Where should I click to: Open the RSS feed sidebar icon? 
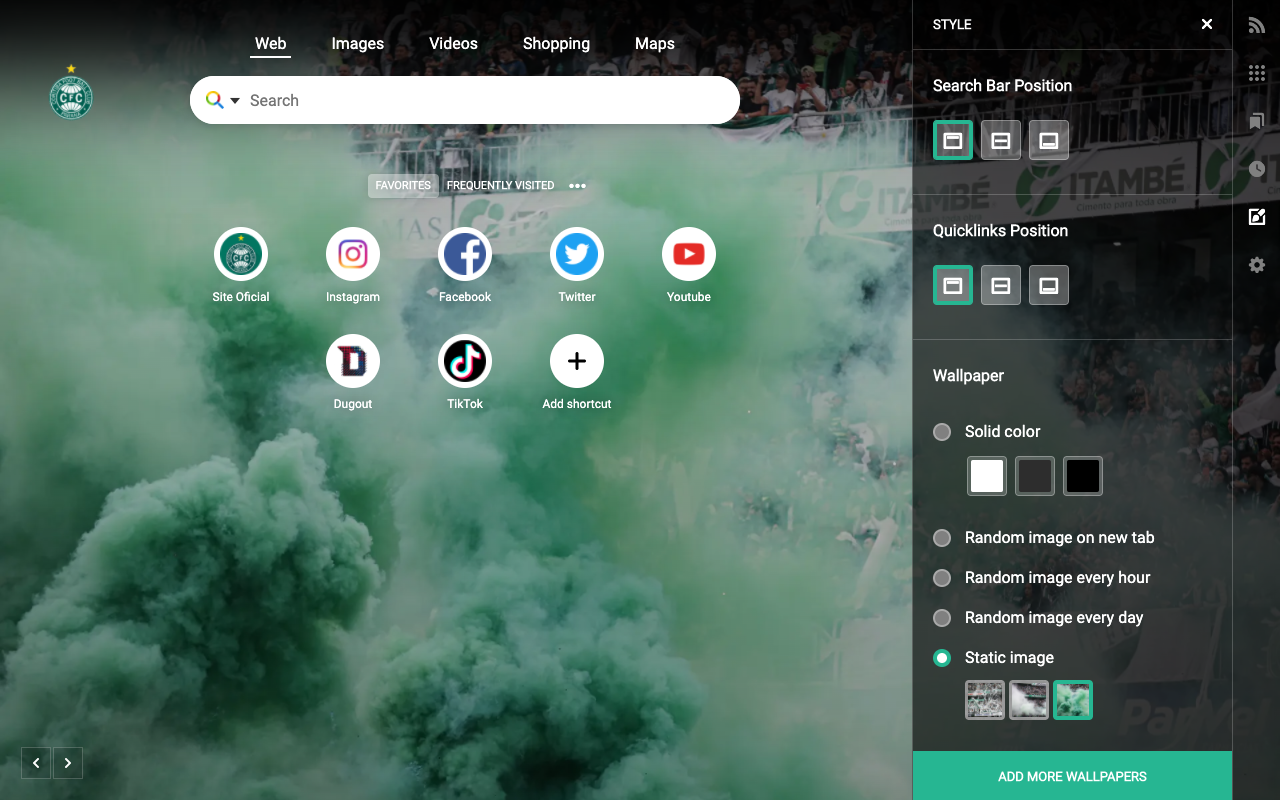click(x=1257, y=25)
